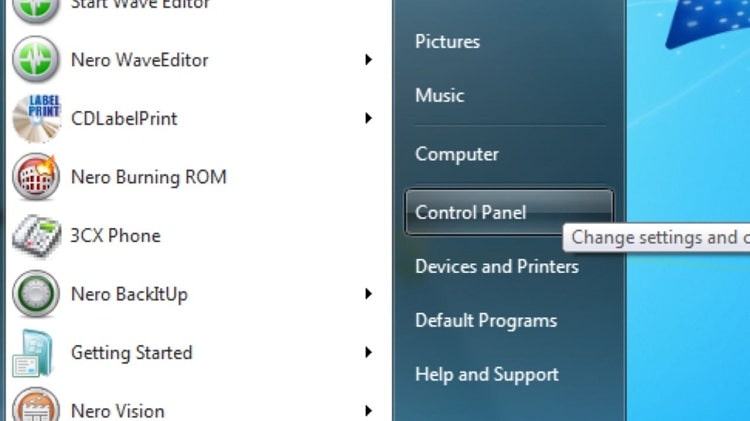Click the Nero Vision clapperboard icon
The image size is (750, 421).
coord(36,406)
